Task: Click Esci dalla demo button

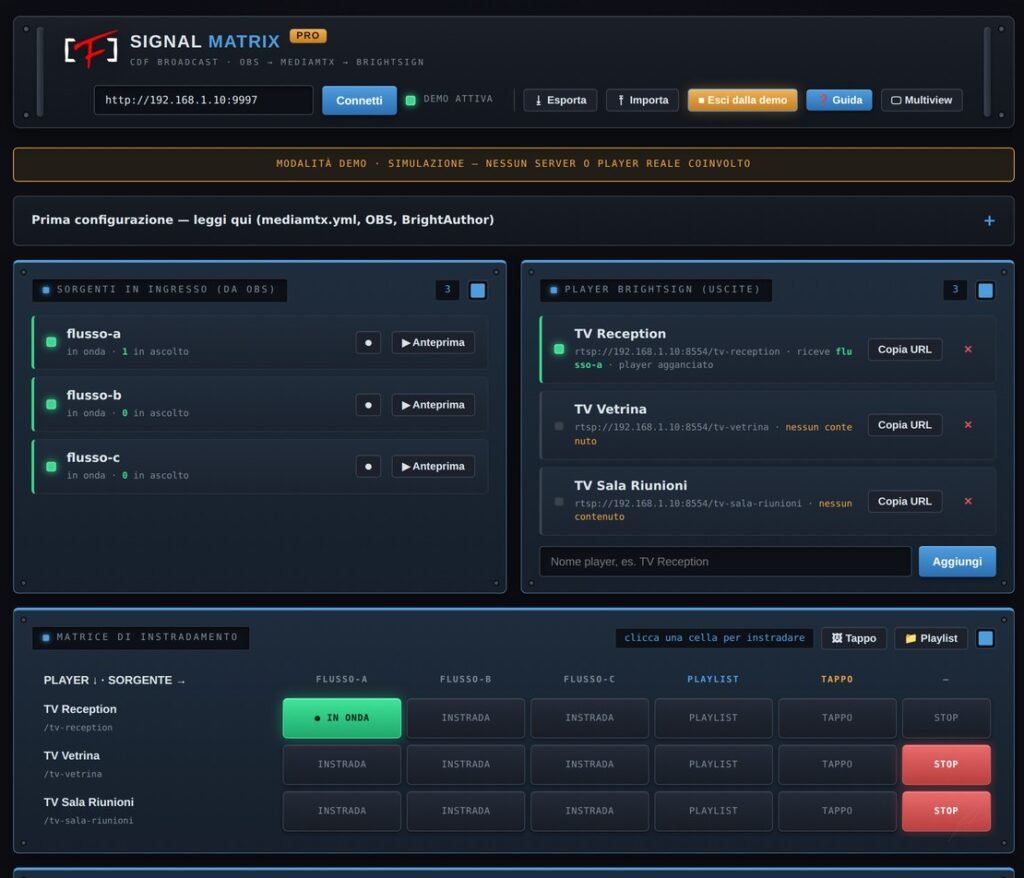Action: (x=743, y=100)
